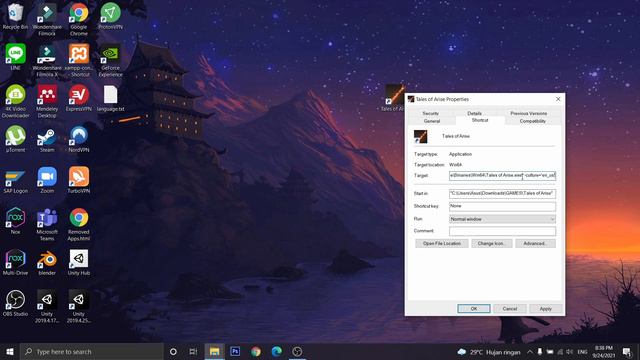
Task: Open Microsoft Edge from the taskbar
Action: pos(277,351)
